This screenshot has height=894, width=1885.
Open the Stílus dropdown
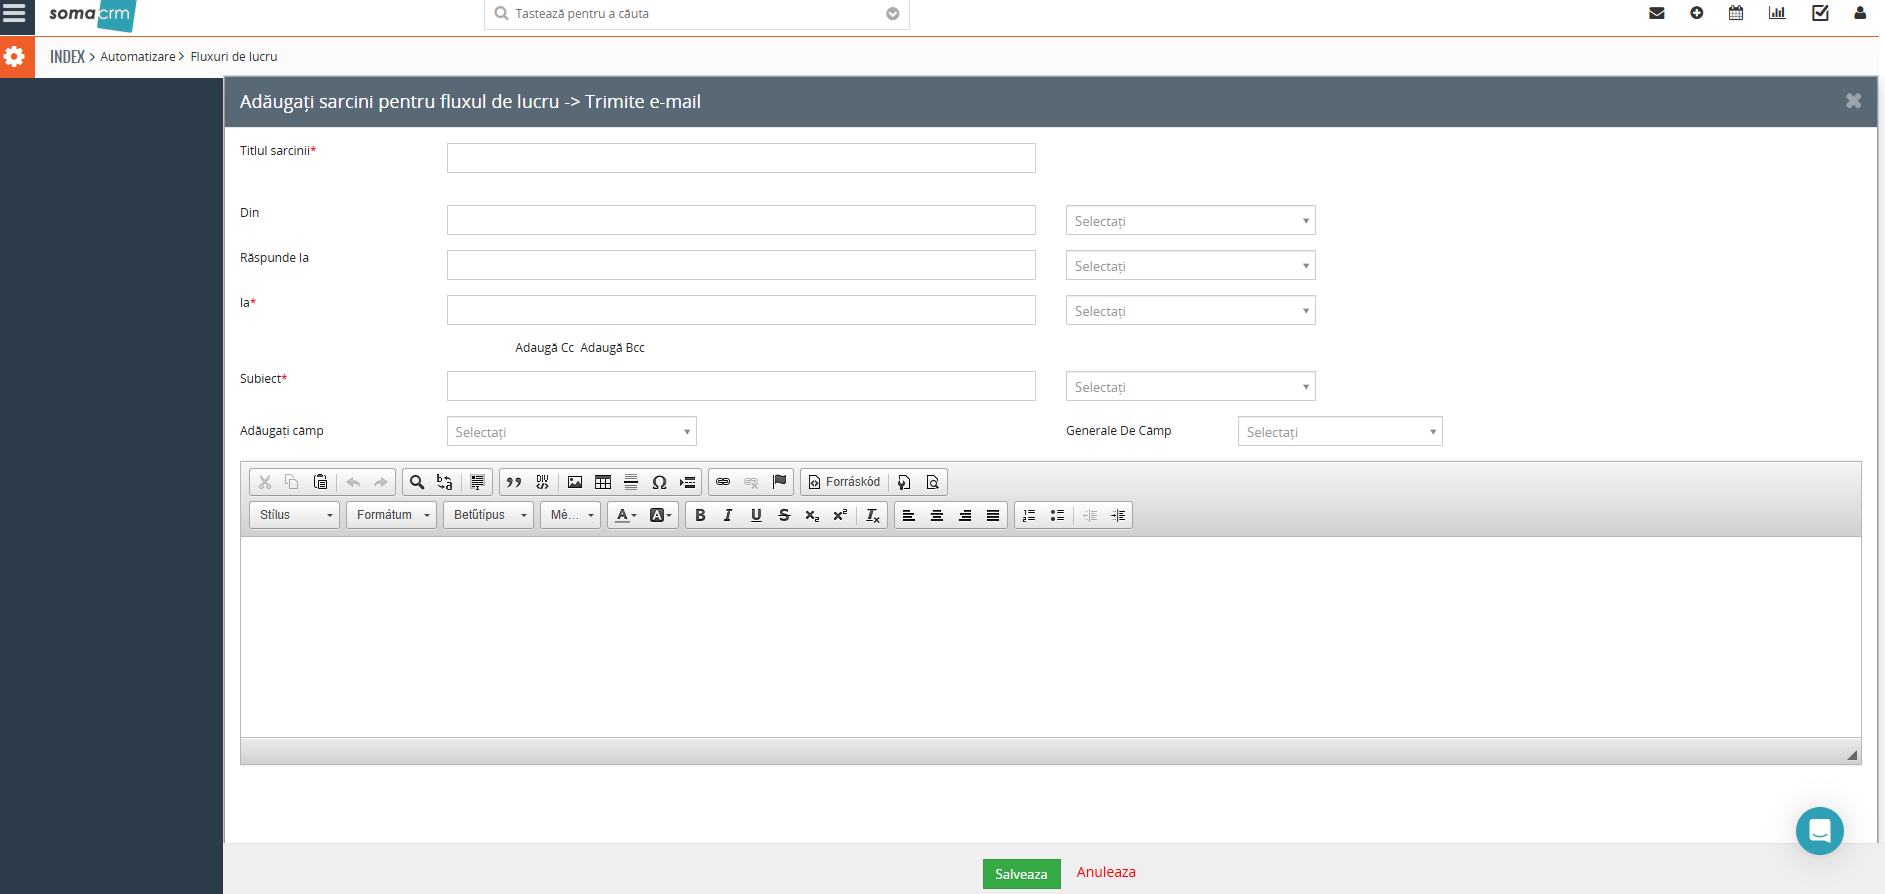(294, 515)
